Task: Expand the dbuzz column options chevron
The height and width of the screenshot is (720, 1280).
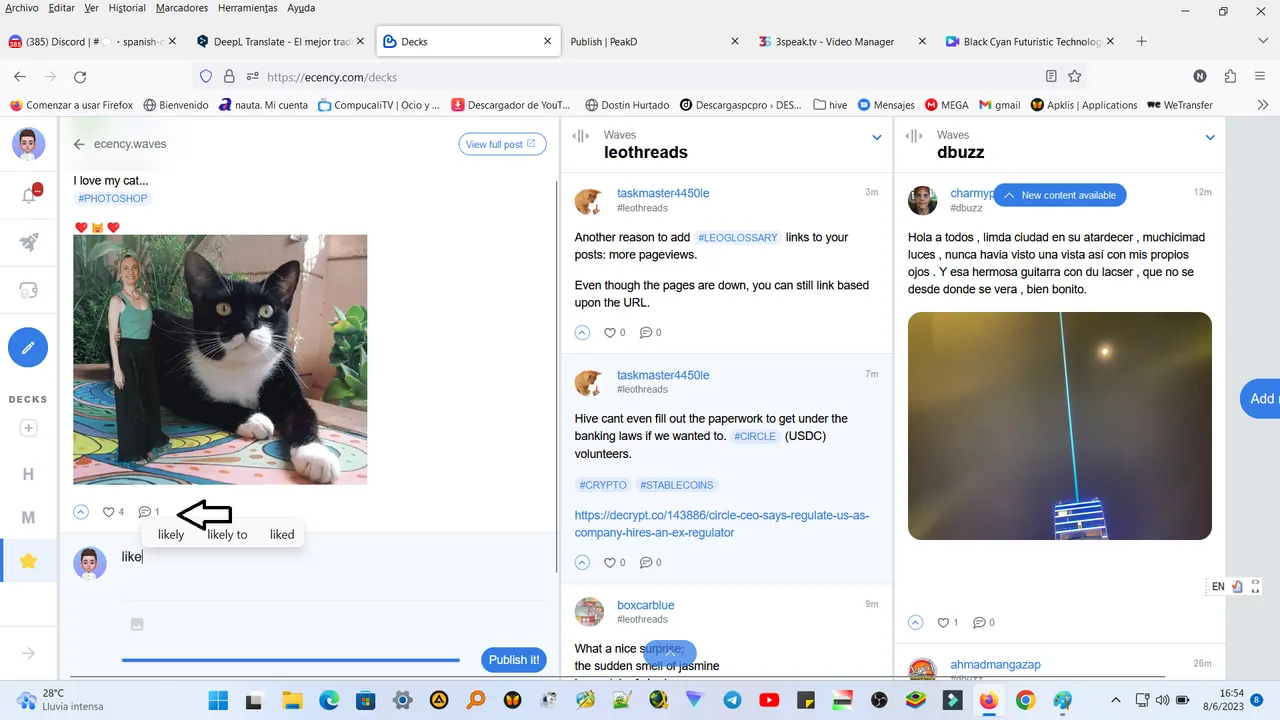Action: tap(1210, 138)
